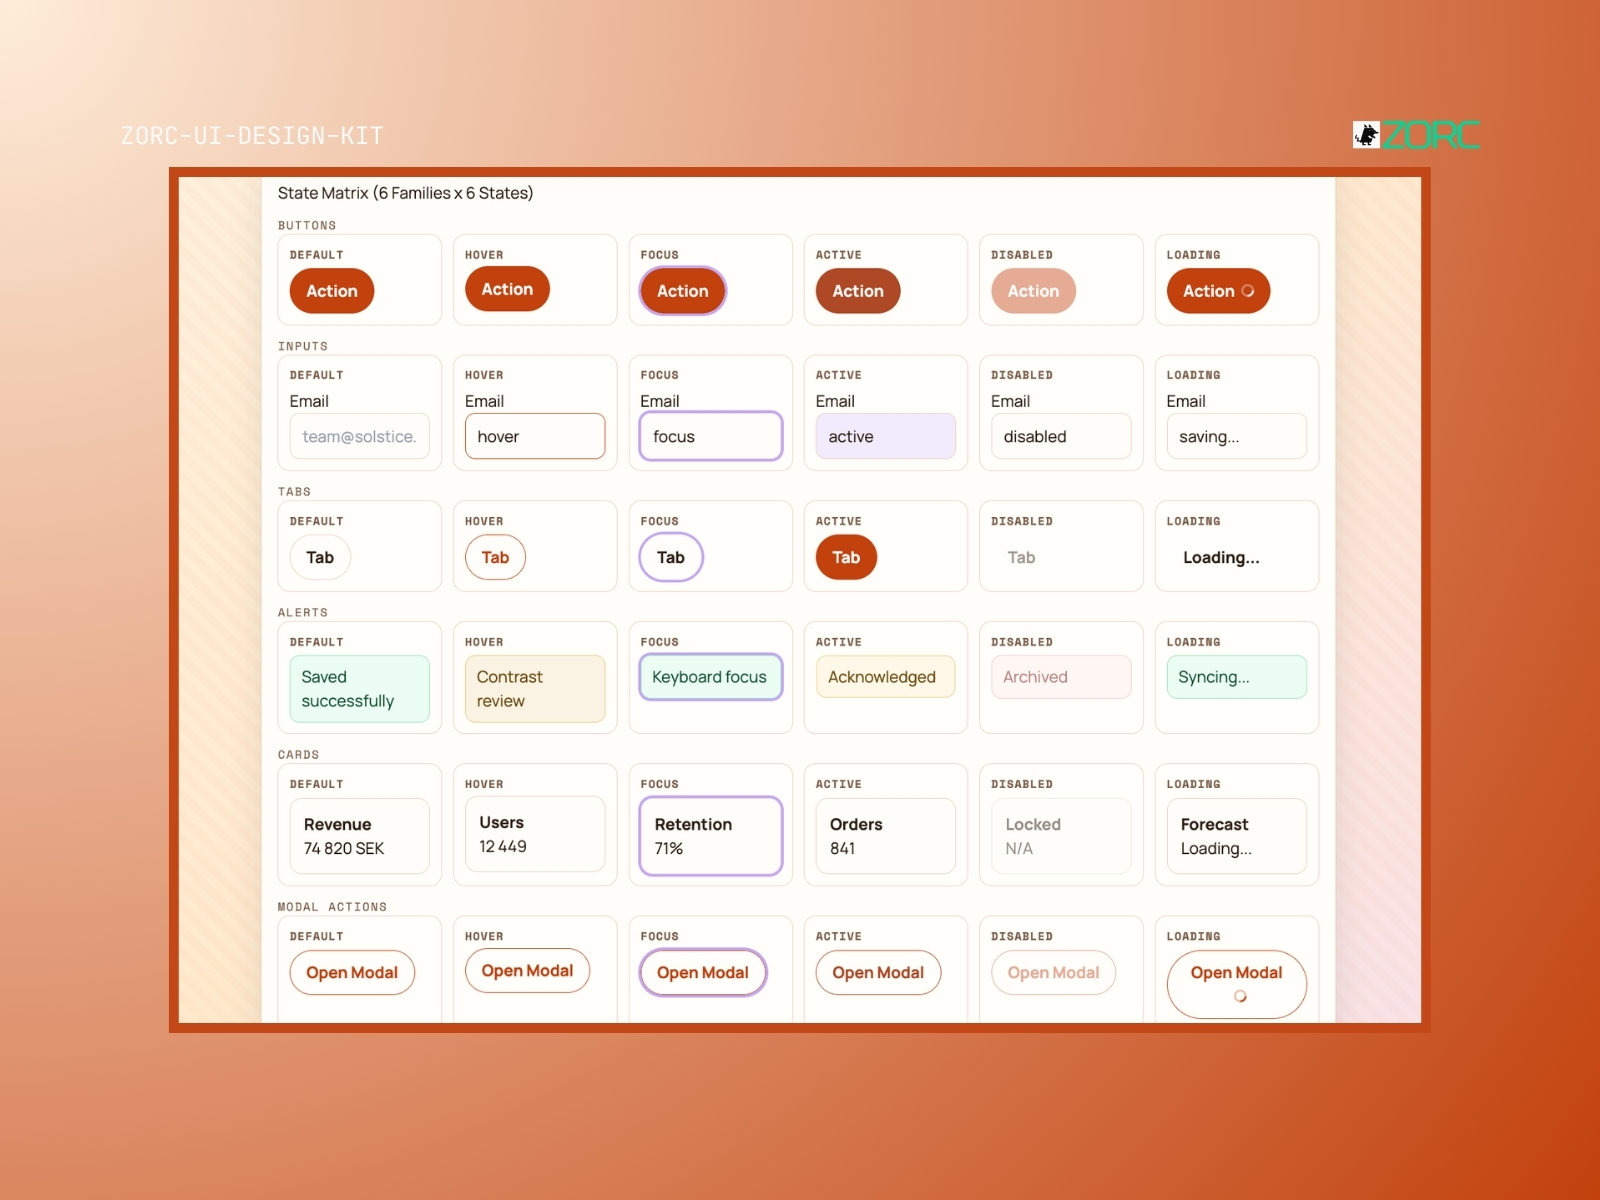This screenshot has height=1200, width=1600.
Task: Click the MODAL ACTIONS section label
Action: click(x=332, y=907)
